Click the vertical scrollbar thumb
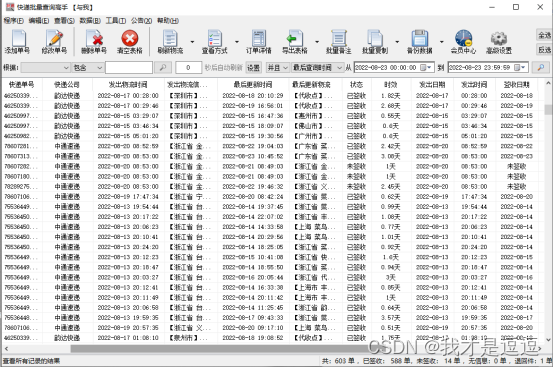 [548, 110]
